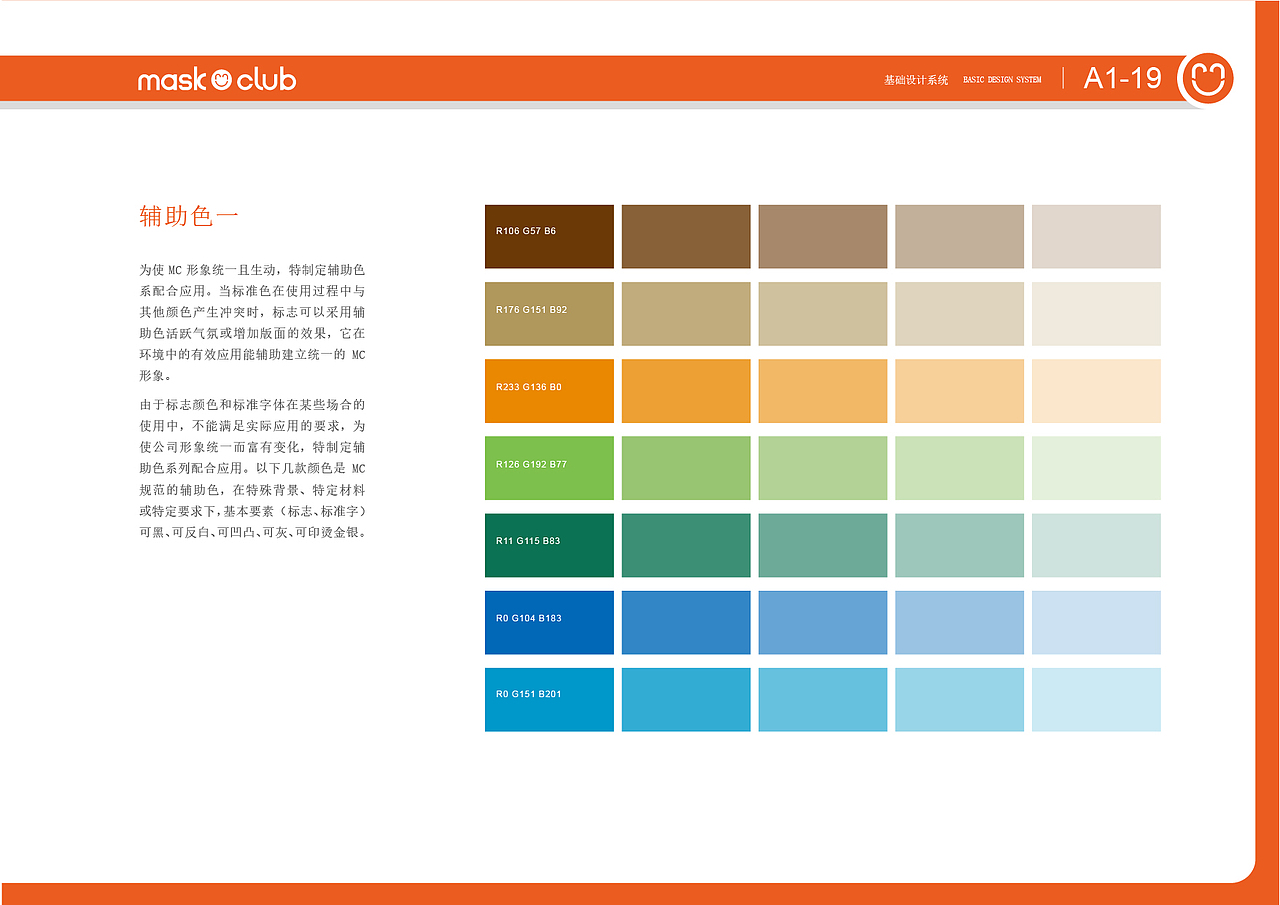
Task: Select the lightest tint in the brown row
Action: pyautogui.click(x=1096, y=236)
